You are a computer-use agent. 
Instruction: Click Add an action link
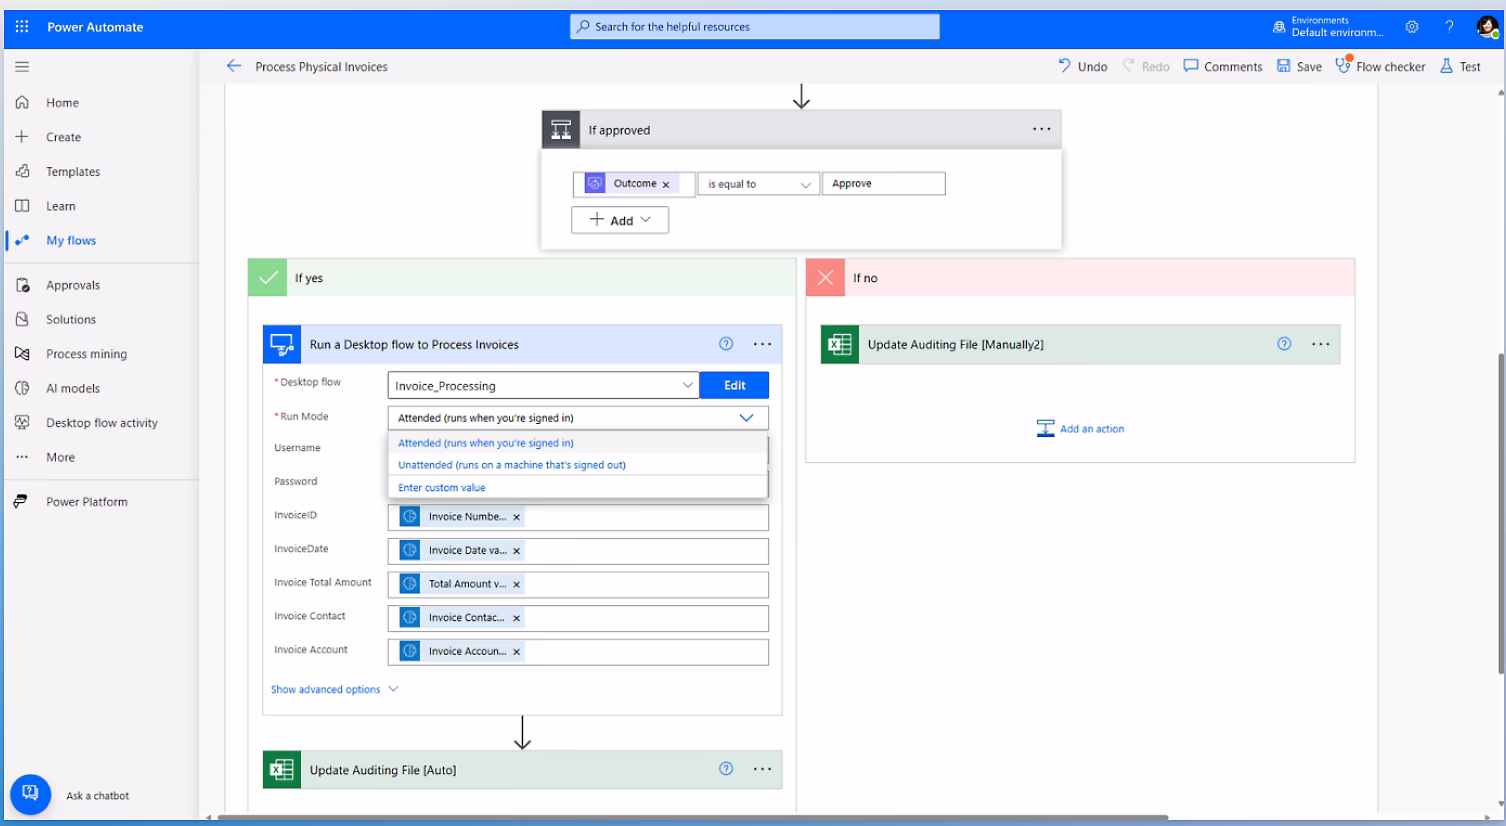pos(1080,428)
